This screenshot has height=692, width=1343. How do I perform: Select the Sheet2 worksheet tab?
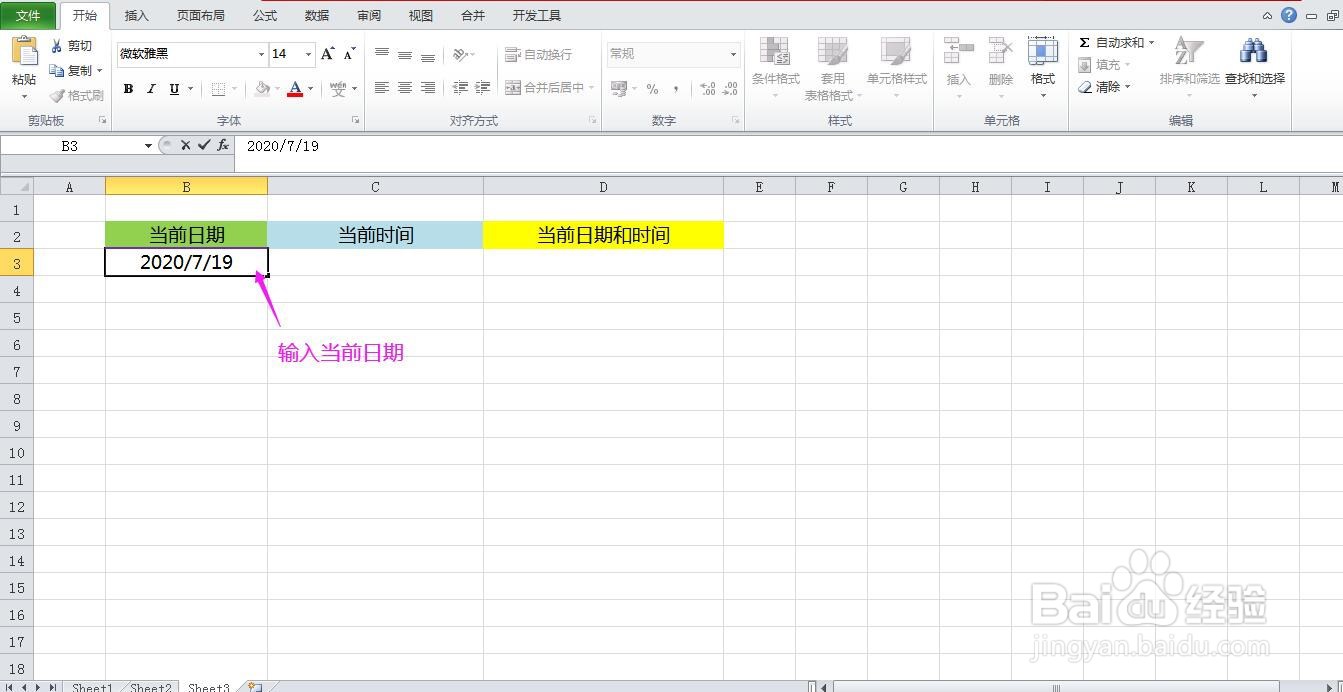(149, 687)
